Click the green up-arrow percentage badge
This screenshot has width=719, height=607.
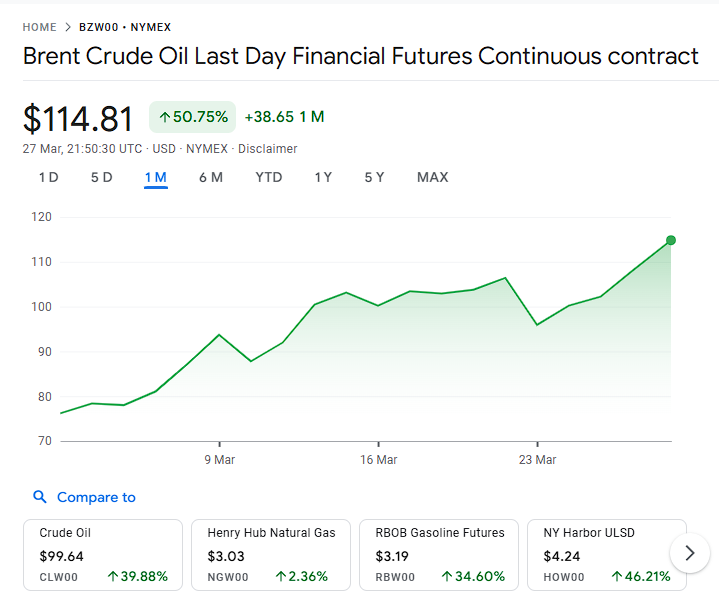coord(193,117)
